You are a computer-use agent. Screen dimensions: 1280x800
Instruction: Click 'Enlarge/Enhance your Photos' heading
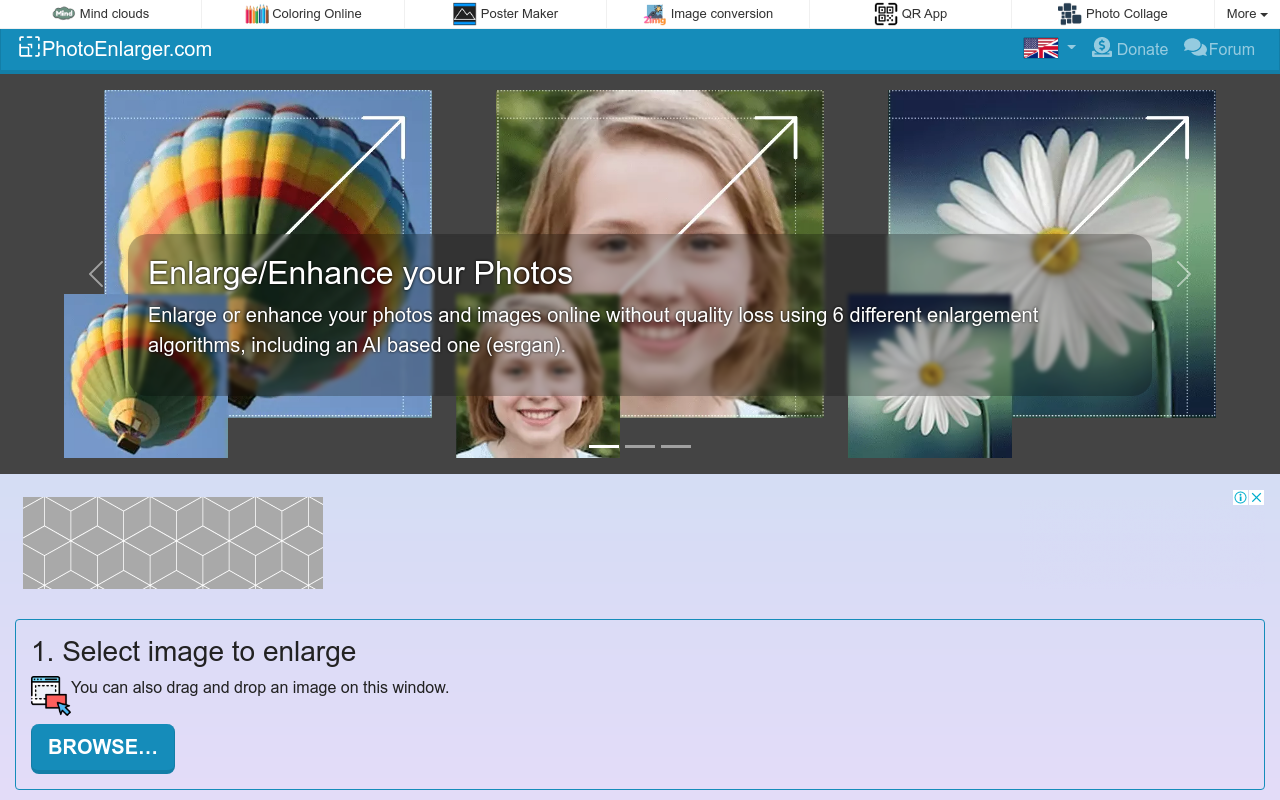[360, 273]
